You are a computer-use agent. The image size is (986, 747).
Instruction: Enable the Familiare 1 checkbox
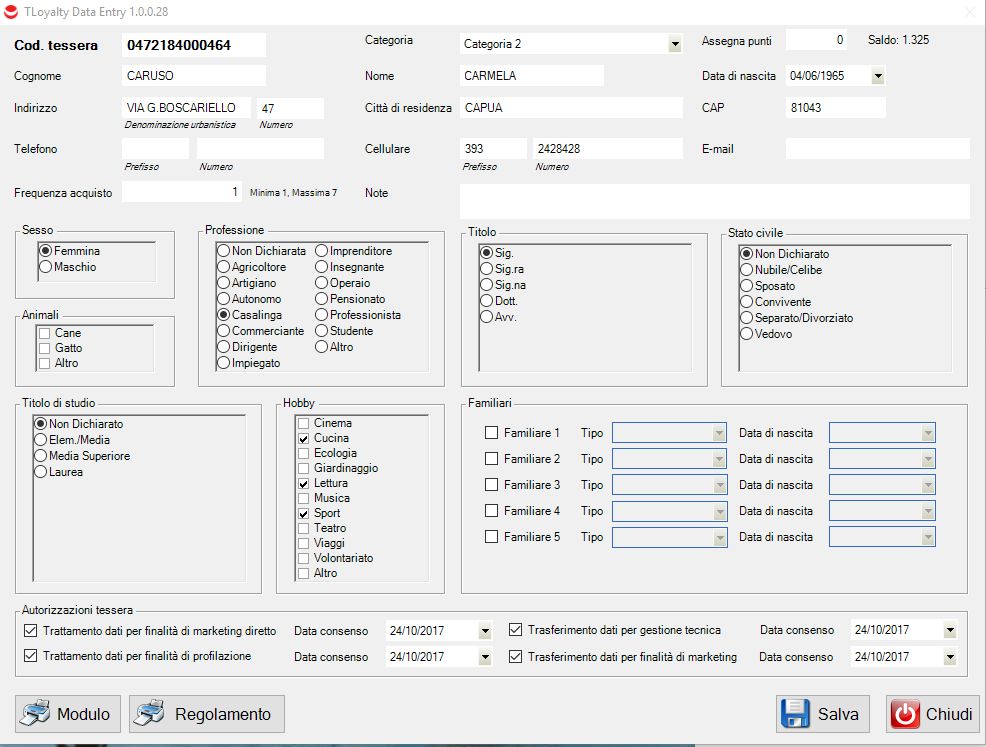pos(491,433)
